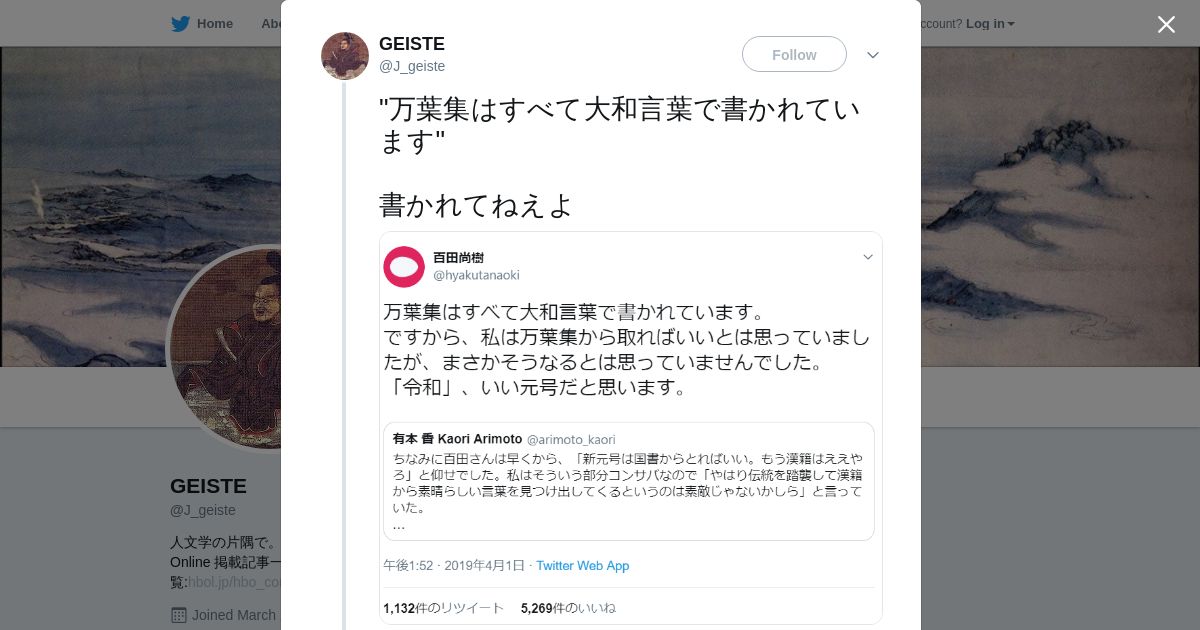Click the Twitter Web App source link
1200x630 pixels.
(582, 566)
